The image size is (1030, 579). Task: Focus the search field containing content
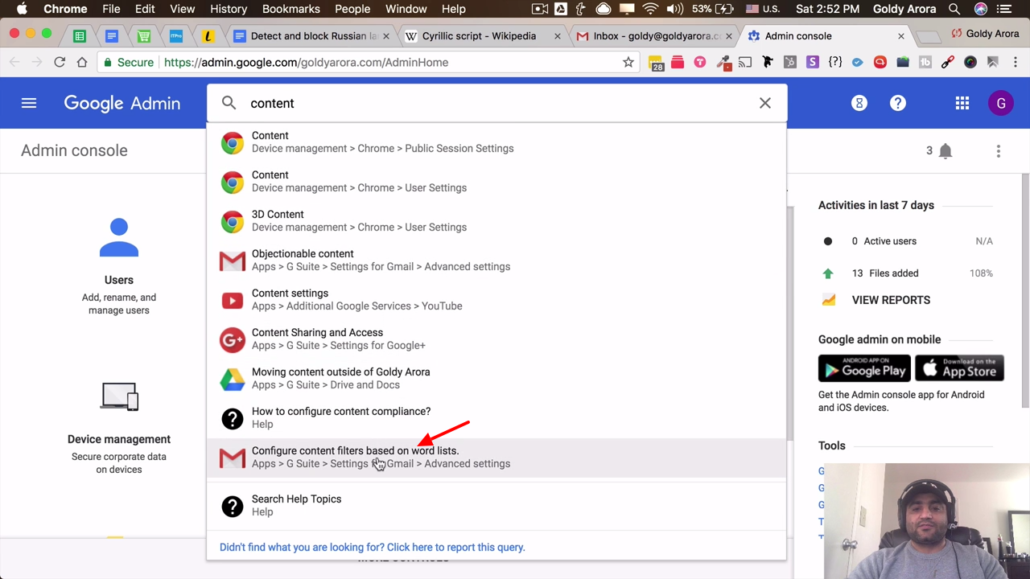(x=497, y=103)
